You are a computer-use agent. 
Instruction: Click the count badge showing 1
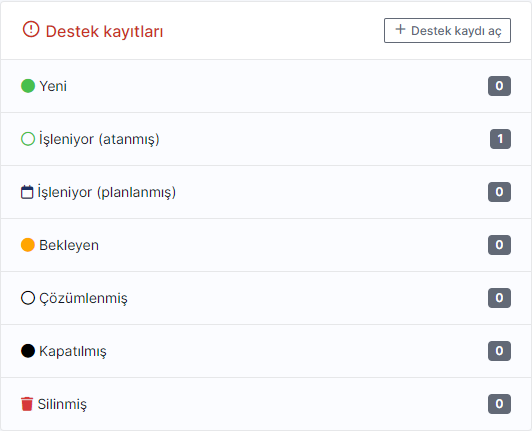pyautogui.click(x=500, y=139)
